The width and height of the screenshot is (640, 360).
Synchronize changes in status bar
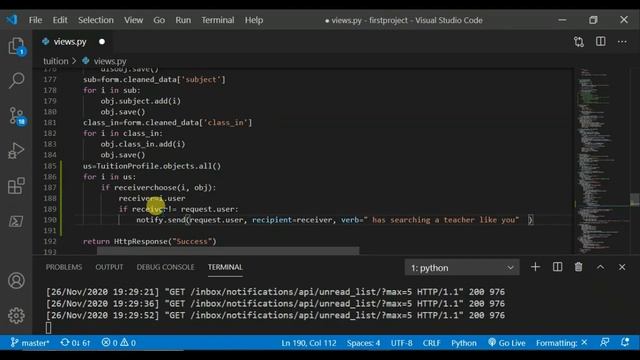[x=75, y=343]
